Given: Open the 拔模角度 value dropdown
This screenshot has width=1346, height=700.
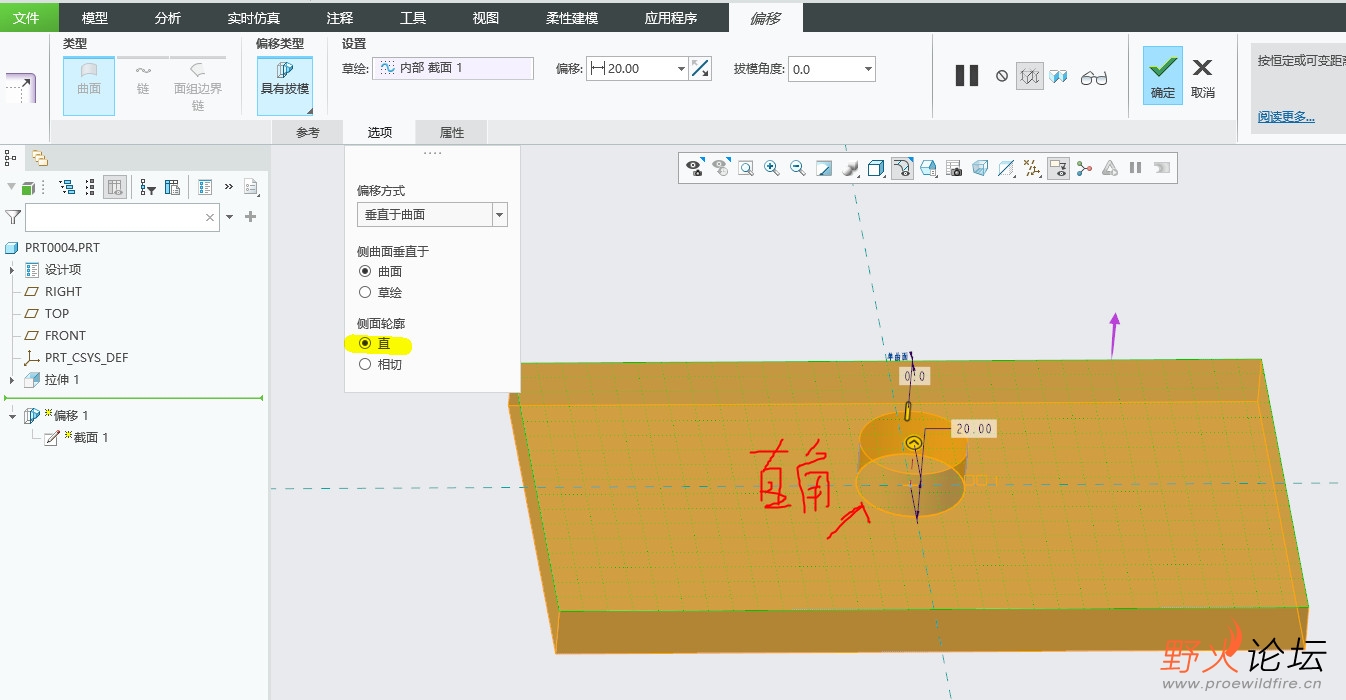Looking at the screenshot, I should [868, 69].
